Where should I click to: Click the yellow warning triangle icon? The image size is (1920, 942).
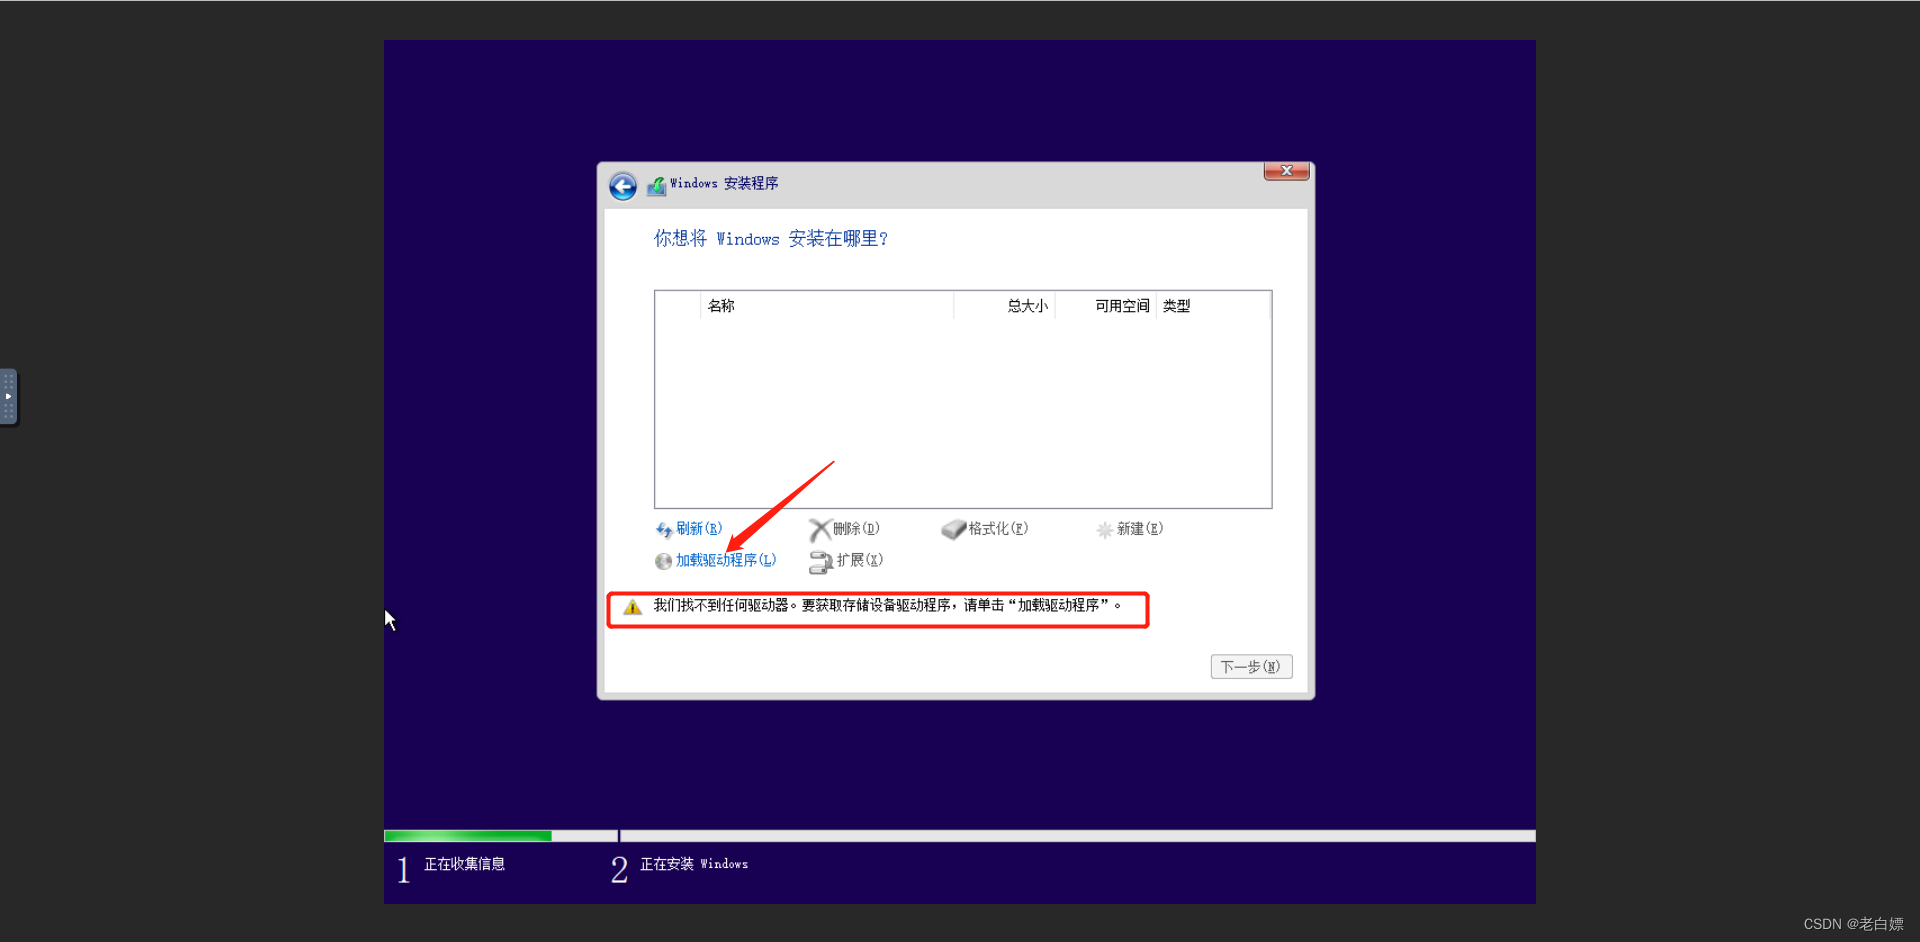tap(632, 607)
